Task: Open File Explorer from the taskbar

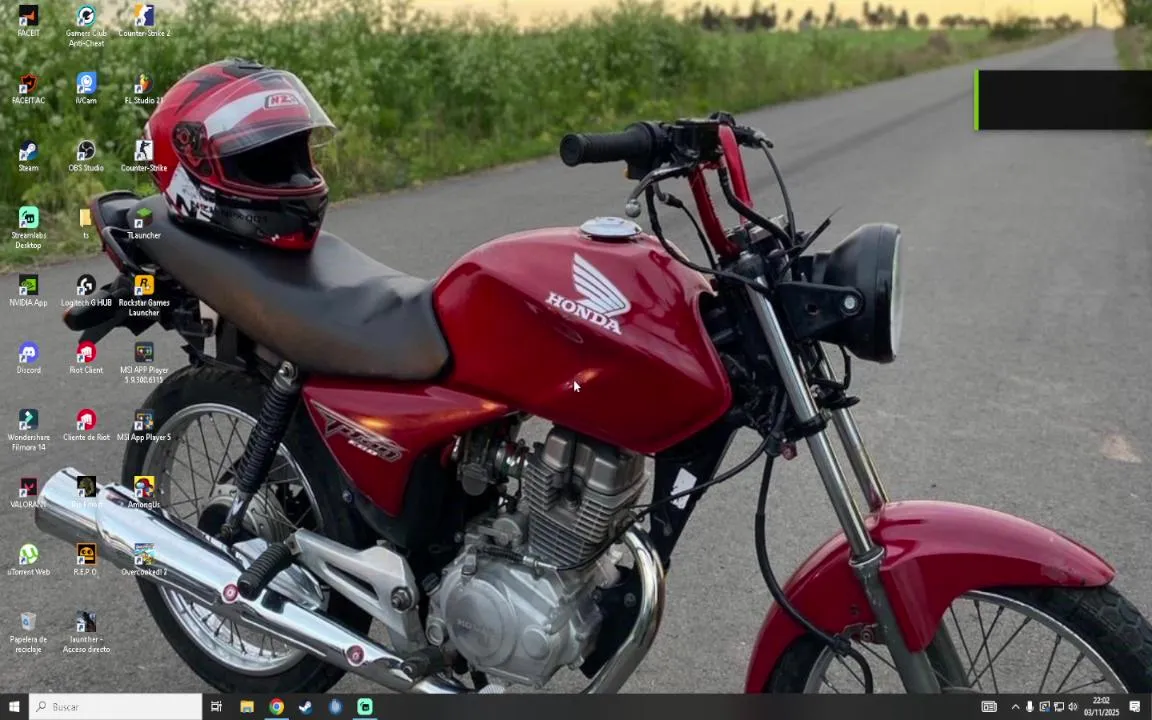Action: [x=247, y=707]
